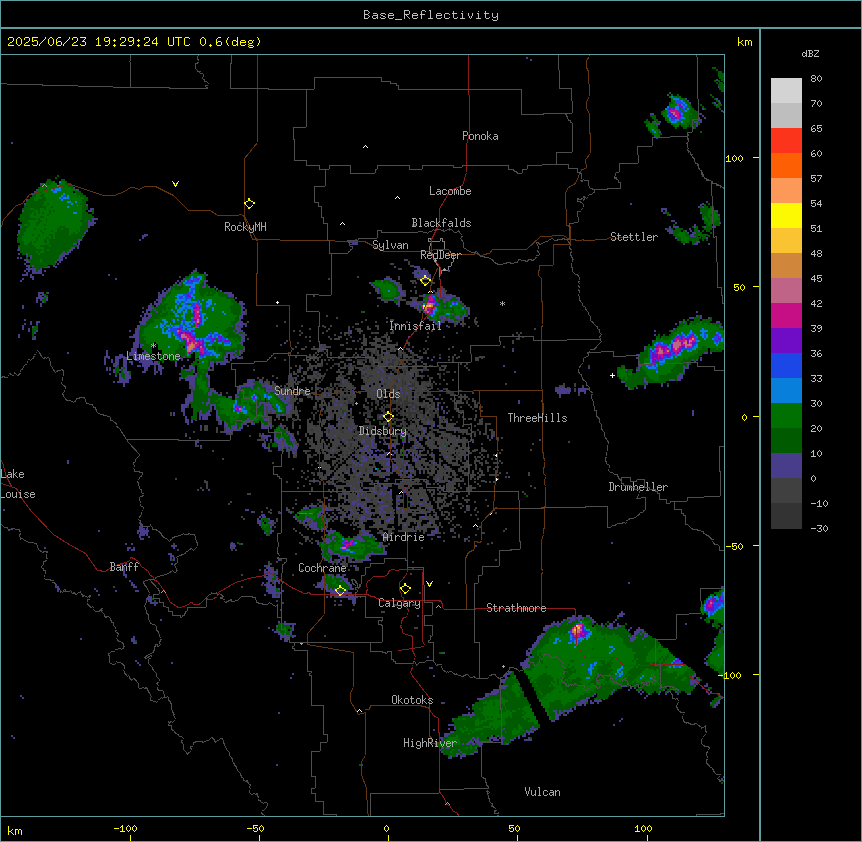Click the magenta 39 dBZ legend swatch
Image resolution: width=862 pixels, height=842 pixels.
tap(786, 315)
